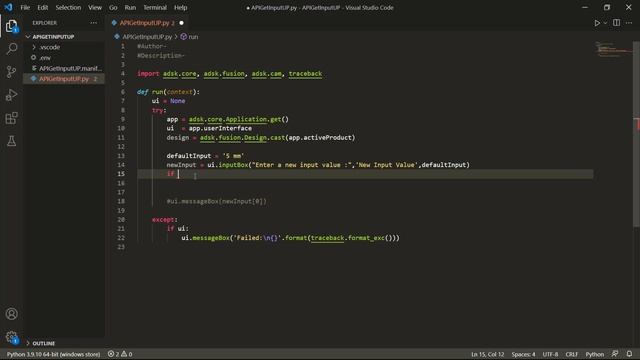Open the Explorer view in activity bar
This screenshot has width=640, height=360.
pos(11,26)
